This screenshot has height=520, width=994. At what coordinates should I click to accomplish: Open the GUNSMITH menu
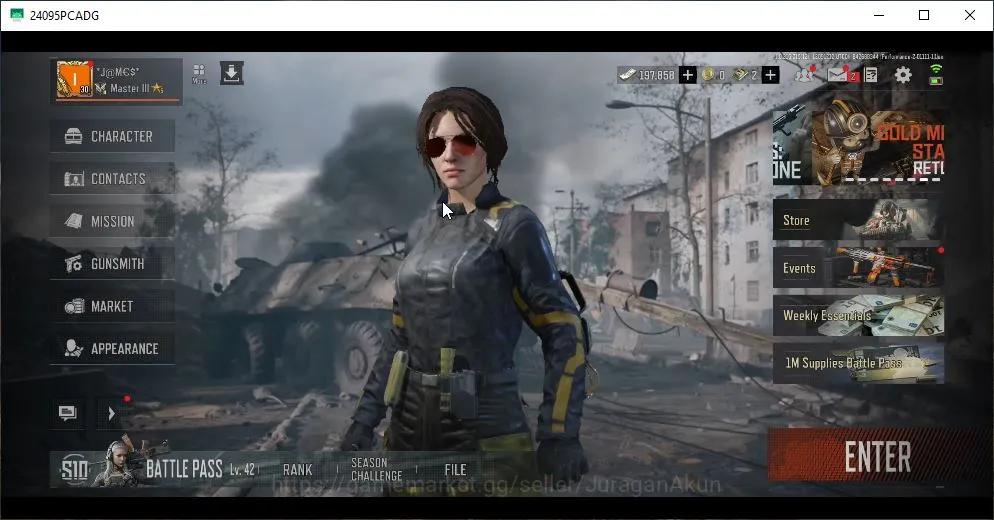tap(112, 263)
